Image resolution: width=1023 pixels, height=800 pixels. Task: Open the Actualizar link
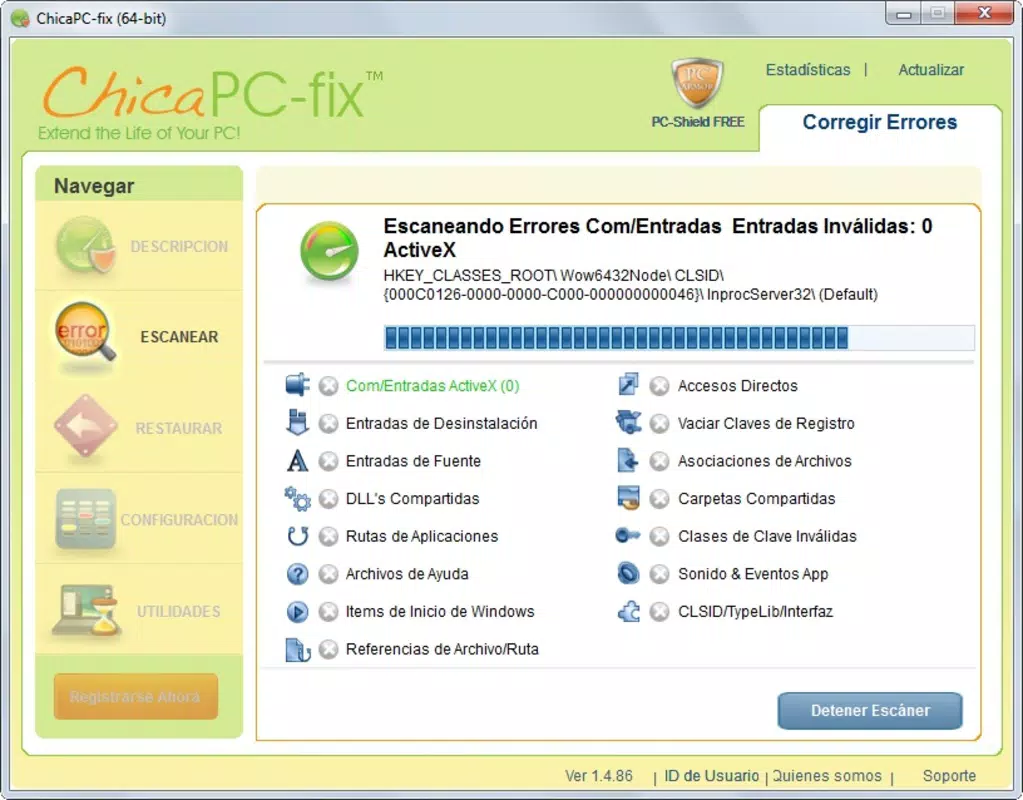pyautogui.click(x=931, y=70)
